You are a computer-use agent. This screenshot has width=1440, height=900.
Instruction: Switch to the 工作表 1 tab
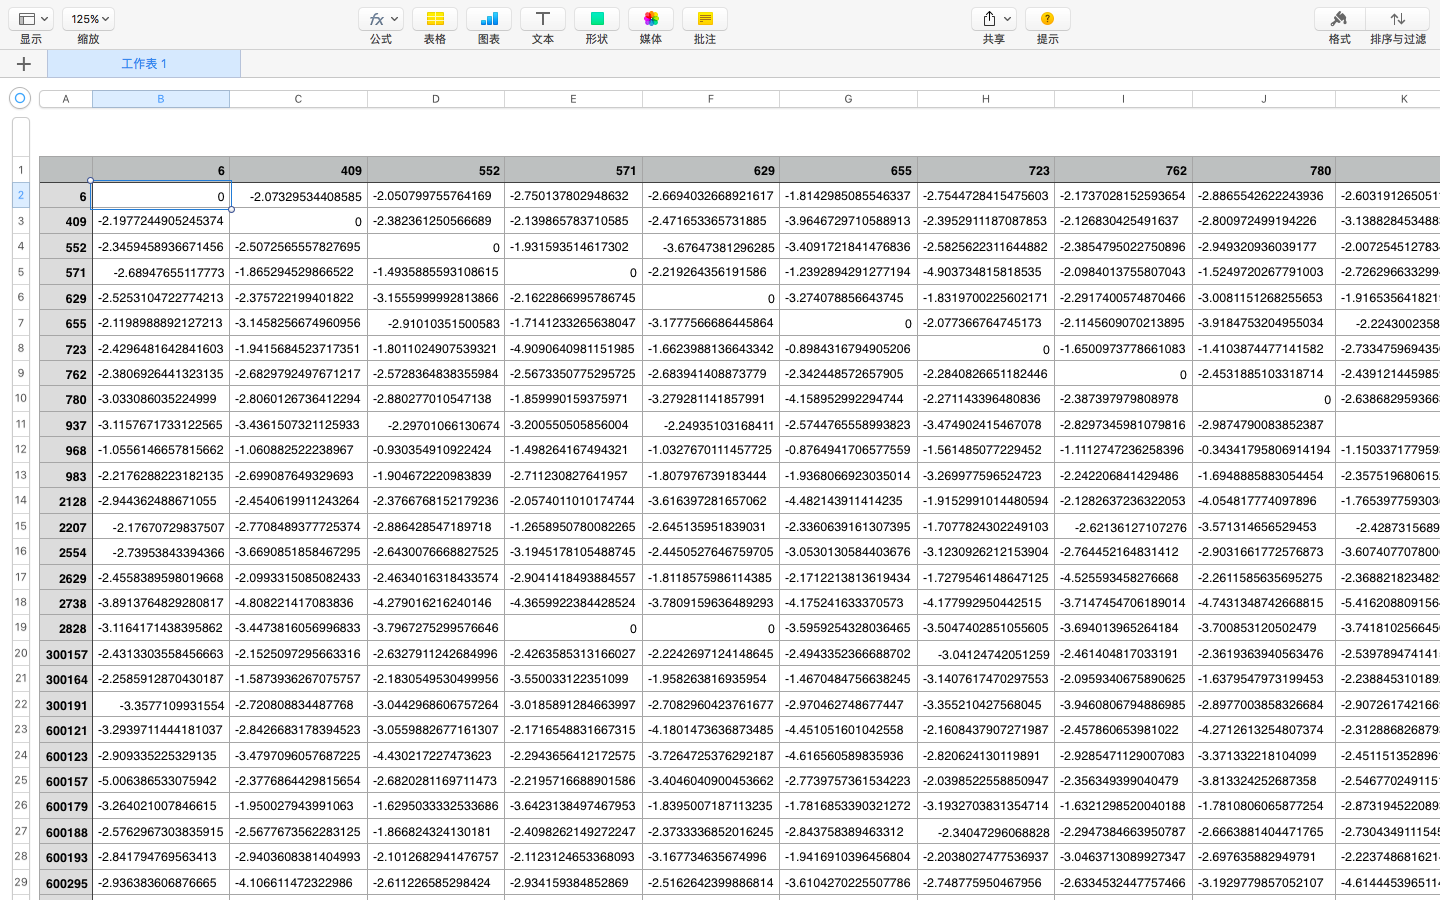(x=144, y=64)
